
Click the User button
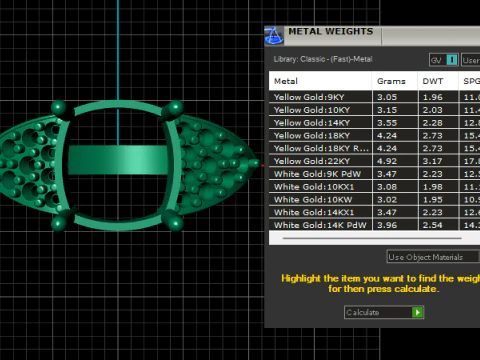point(471,60)
